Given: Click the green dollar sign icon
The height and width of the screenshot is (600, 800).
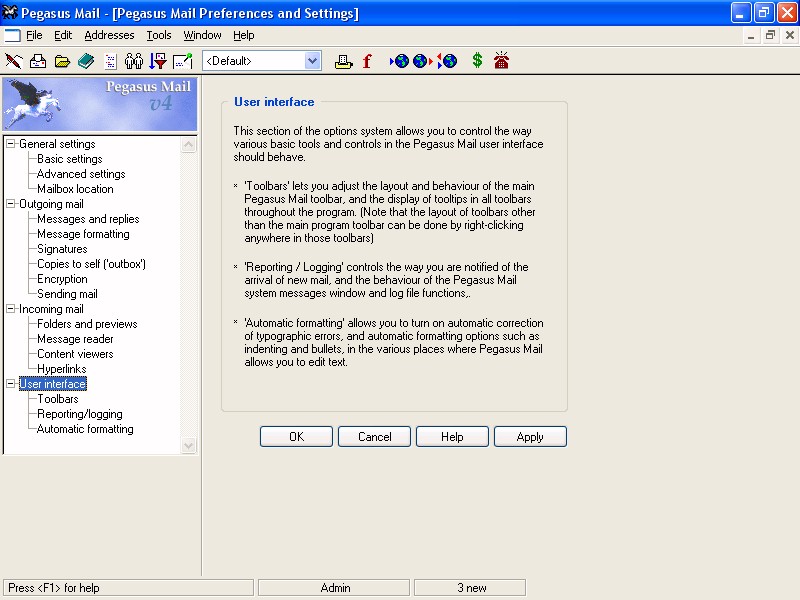Looking at the screenshot, I should [477, 61].
